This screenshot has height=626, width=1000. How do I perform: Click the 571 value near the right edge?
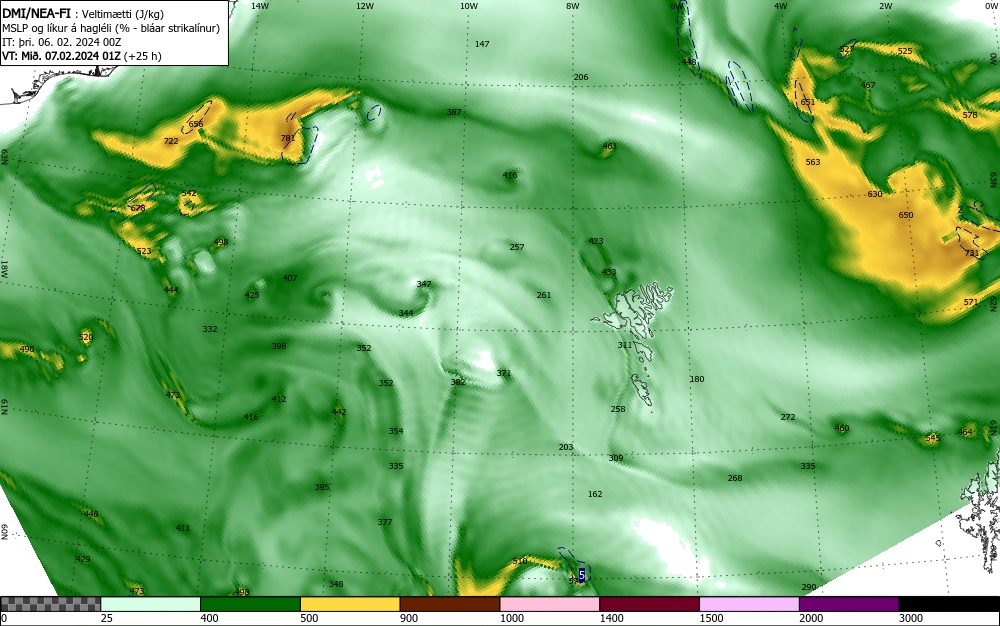(971, 302)
